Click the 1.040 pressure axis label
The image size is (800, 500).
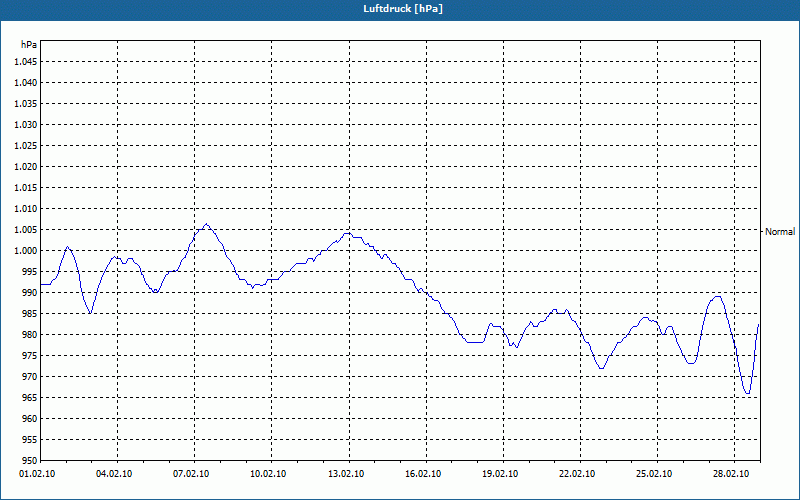(26, 83)
